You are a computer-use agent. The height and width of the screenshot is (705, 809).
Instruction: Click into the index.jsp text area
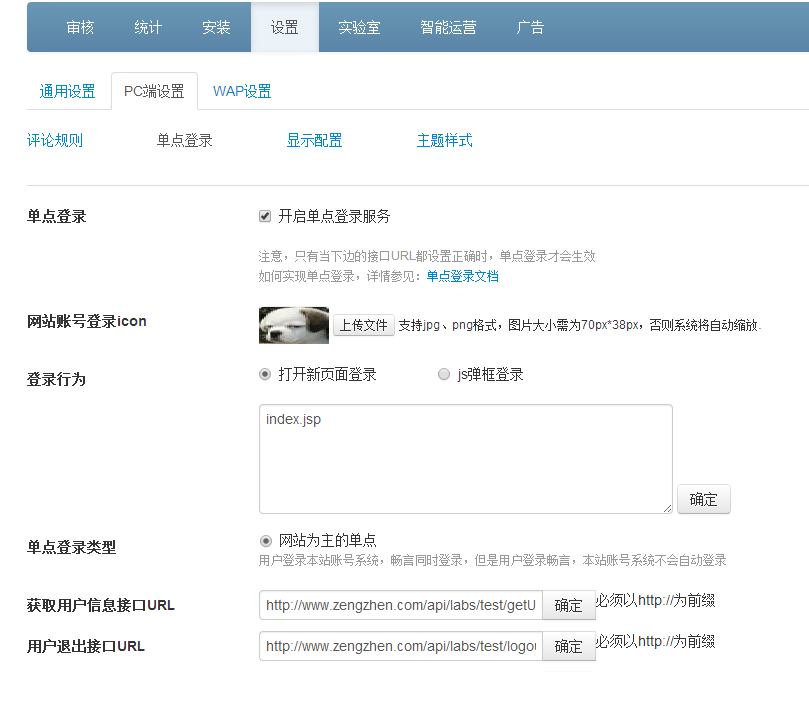(465, 458)
